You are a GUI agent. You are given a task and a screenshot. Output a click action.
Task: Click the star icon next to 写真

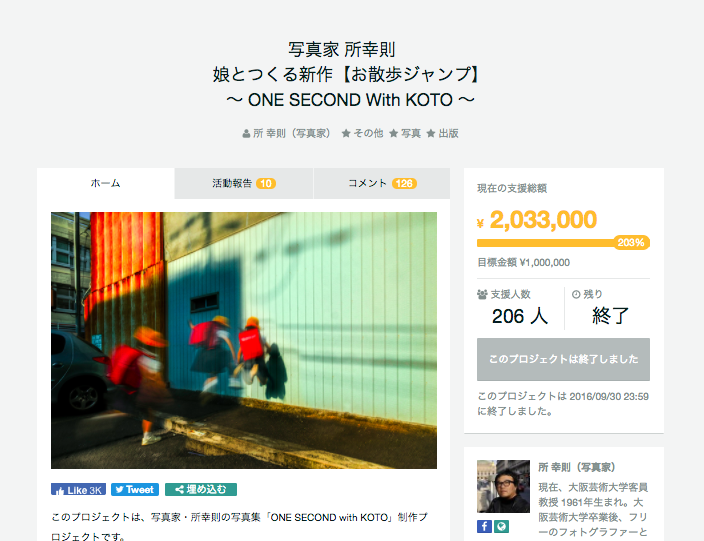pos(393,133)
